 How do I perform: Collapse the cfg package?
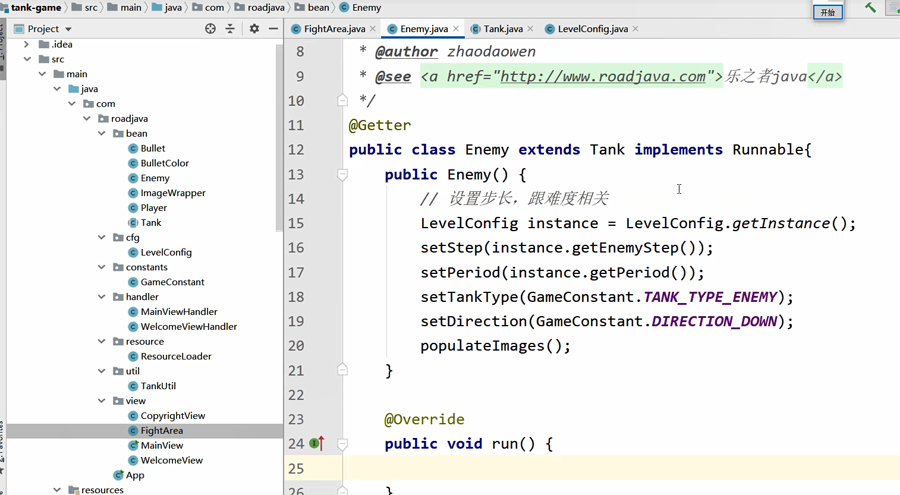pyautogui.click(x=102, y=237)
